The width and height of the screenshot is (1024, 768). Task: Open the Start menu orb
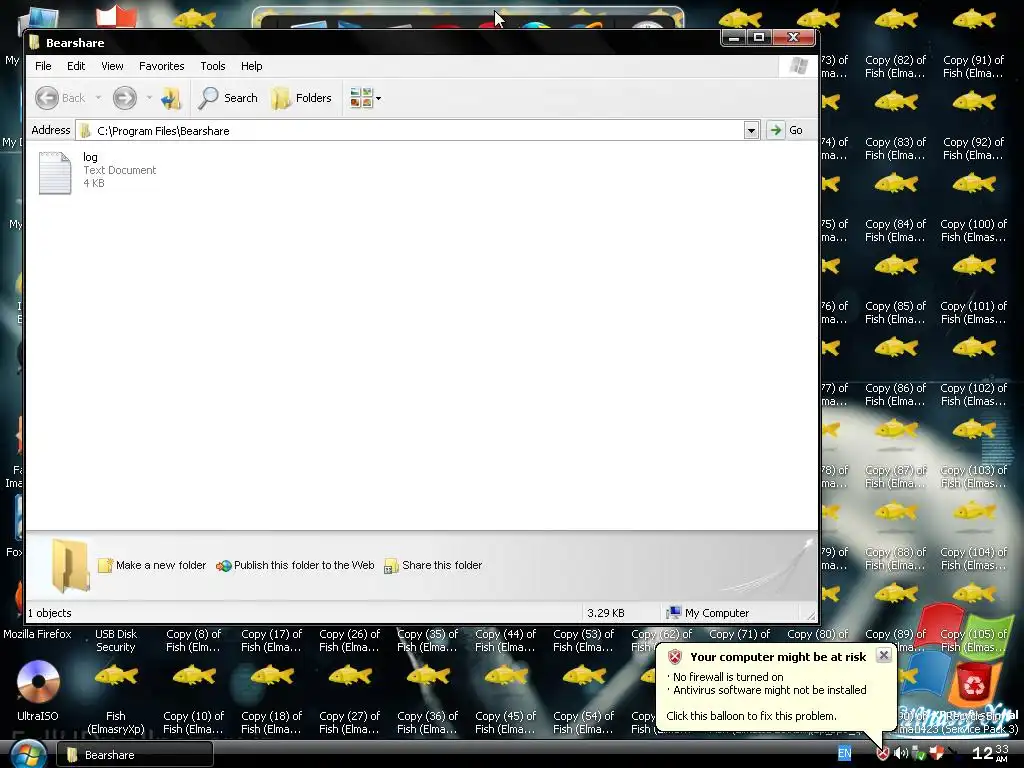coord(27,755)
